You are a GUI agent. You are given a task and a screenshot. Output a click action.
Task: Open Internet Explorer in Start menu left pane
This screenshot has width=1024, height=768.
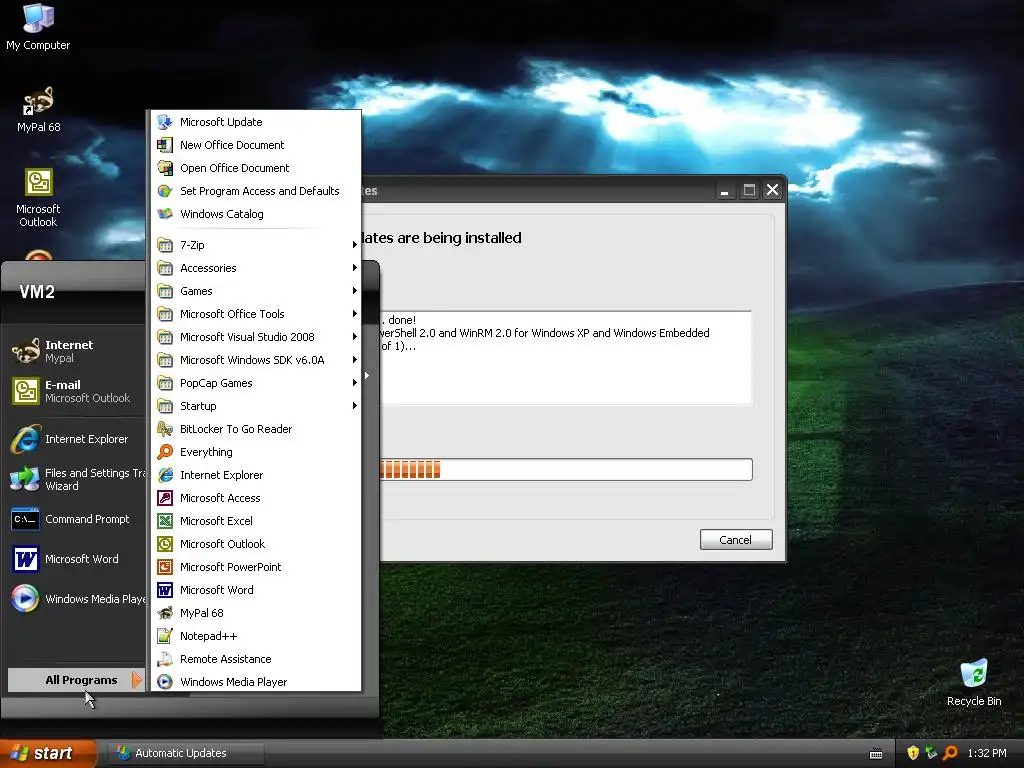(x=74, y=439)
